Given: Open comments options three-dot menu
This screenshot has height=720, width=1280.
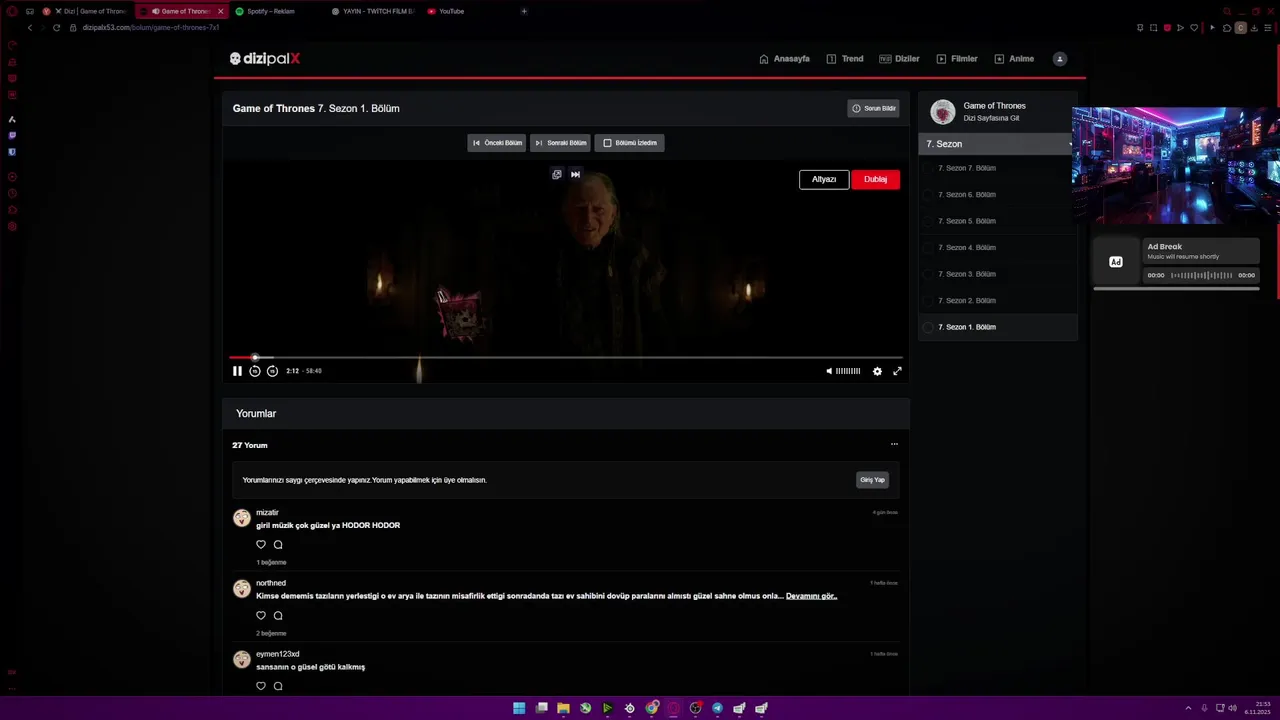Looking at the screenshot, I should 894,444.
